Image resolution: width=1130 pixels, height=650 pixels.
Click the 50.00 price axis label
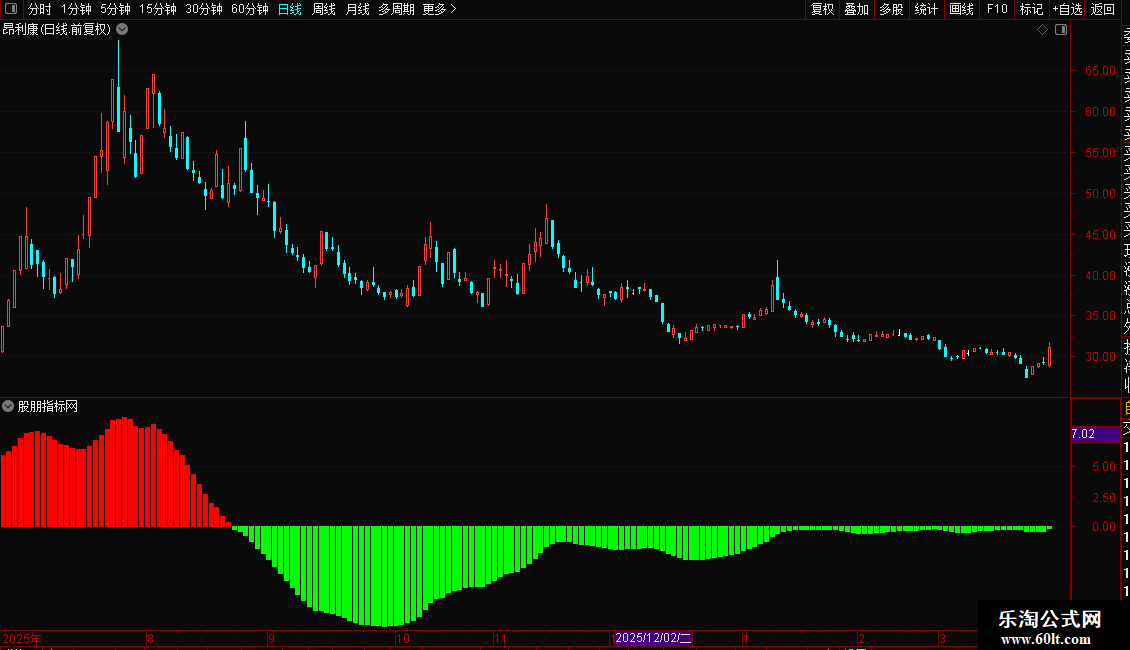pos(1100,194)
